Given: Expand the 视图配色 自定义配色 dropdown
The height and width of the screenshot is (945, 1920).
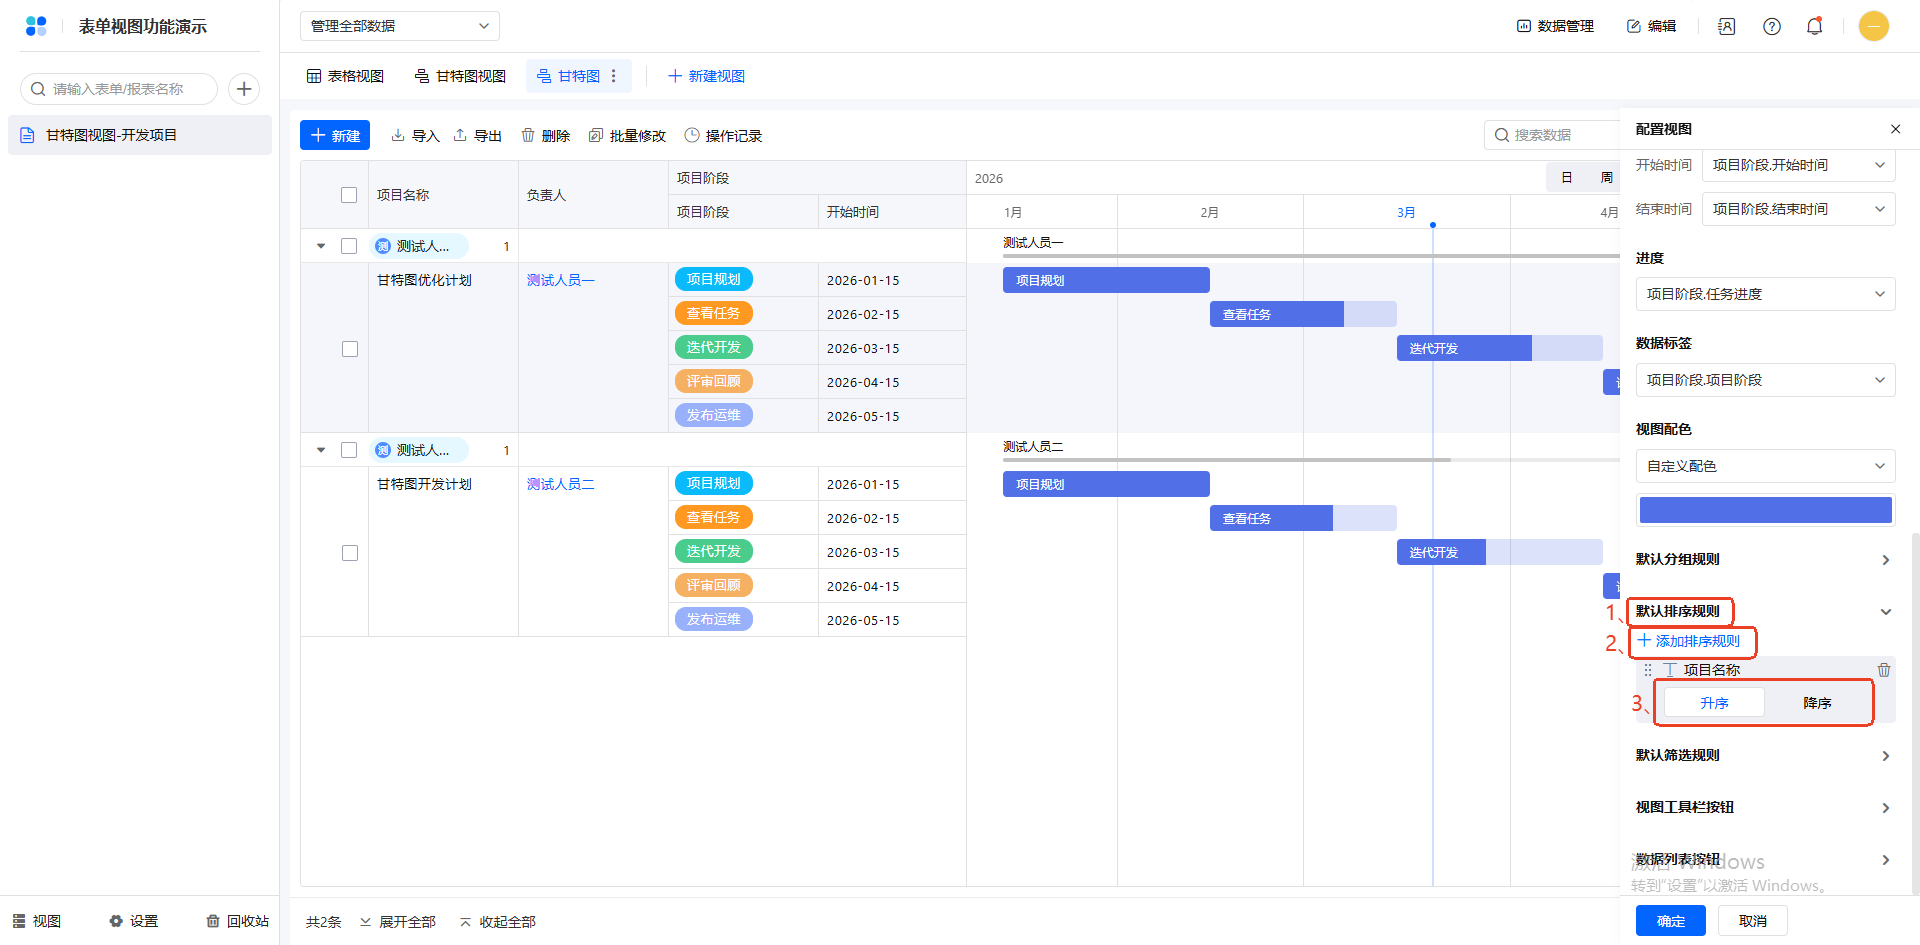Looking at the screenshot, I should pos(1765,466).
